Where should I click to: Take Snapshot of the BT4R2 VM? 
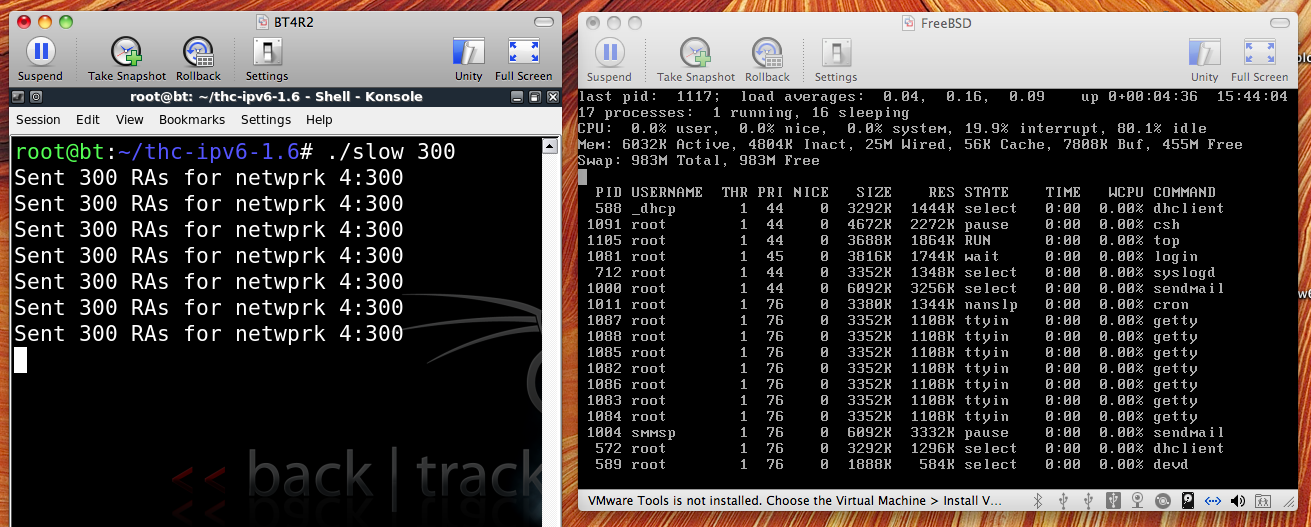point(127,59)
